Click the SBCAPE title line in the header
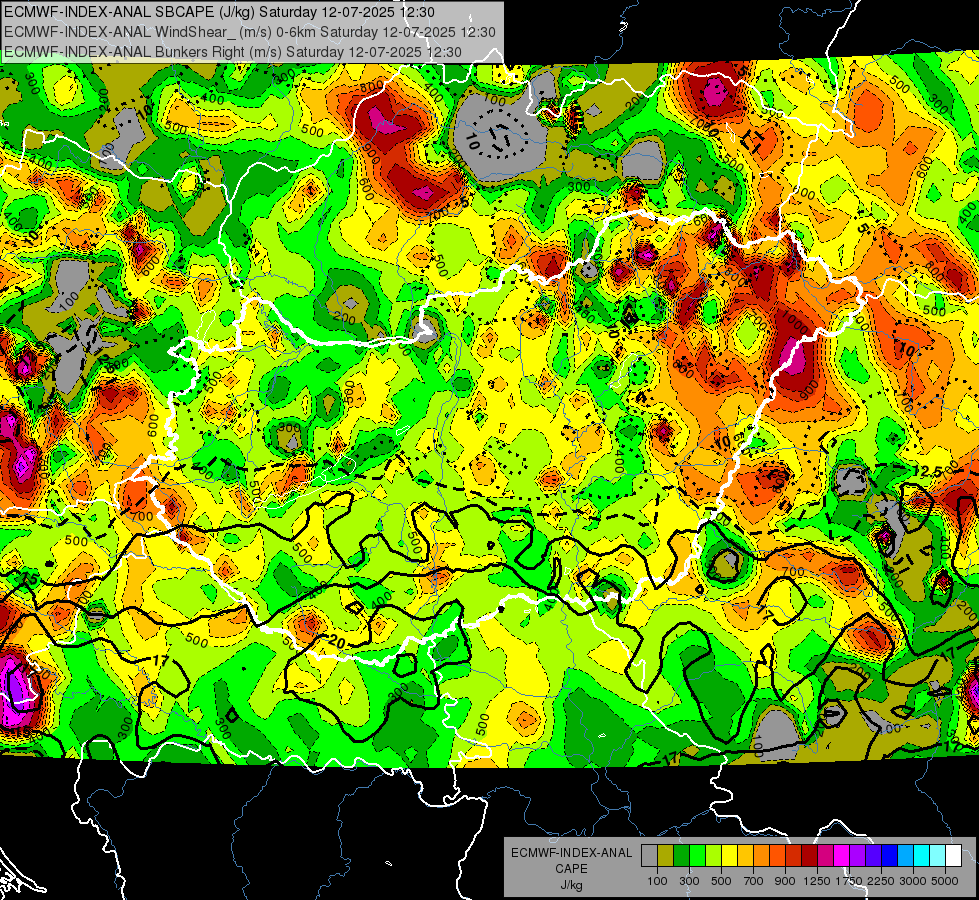 pos(219,12)
